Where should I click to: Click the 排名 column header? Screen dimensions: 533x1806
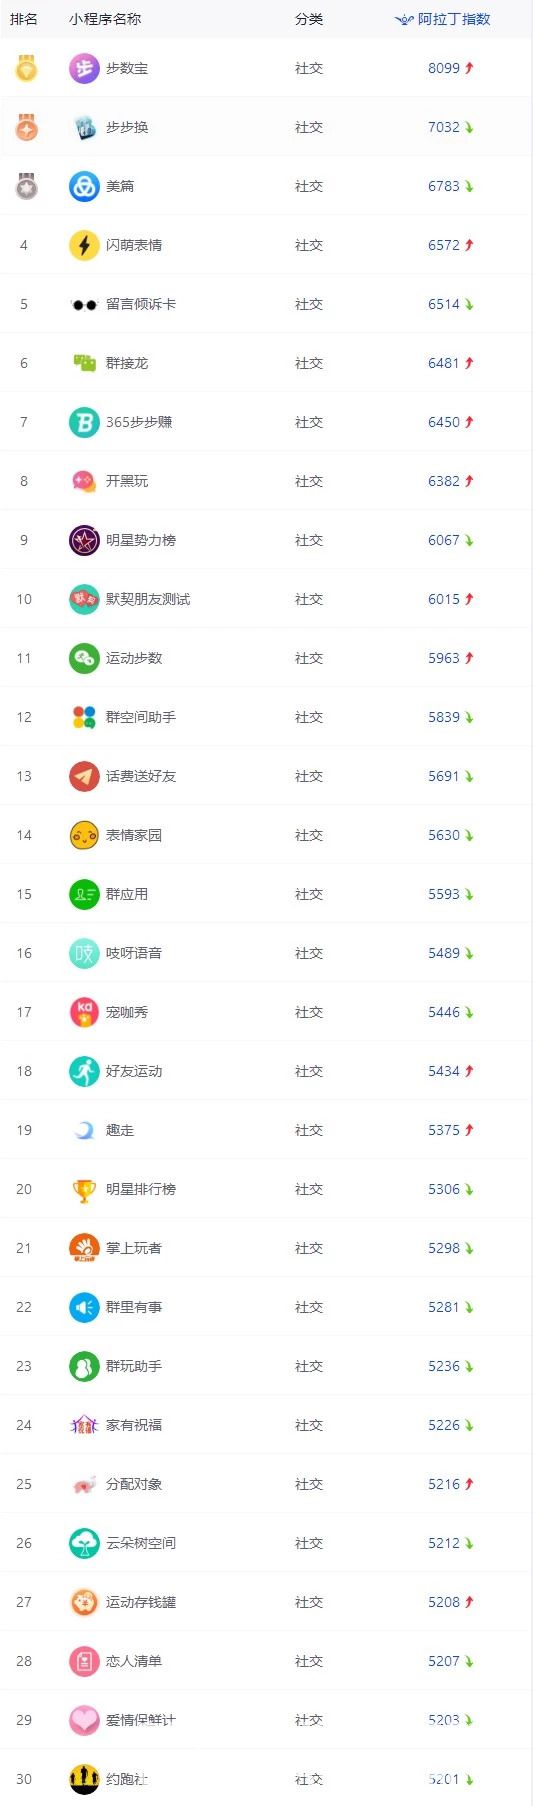tap(24, 19)
